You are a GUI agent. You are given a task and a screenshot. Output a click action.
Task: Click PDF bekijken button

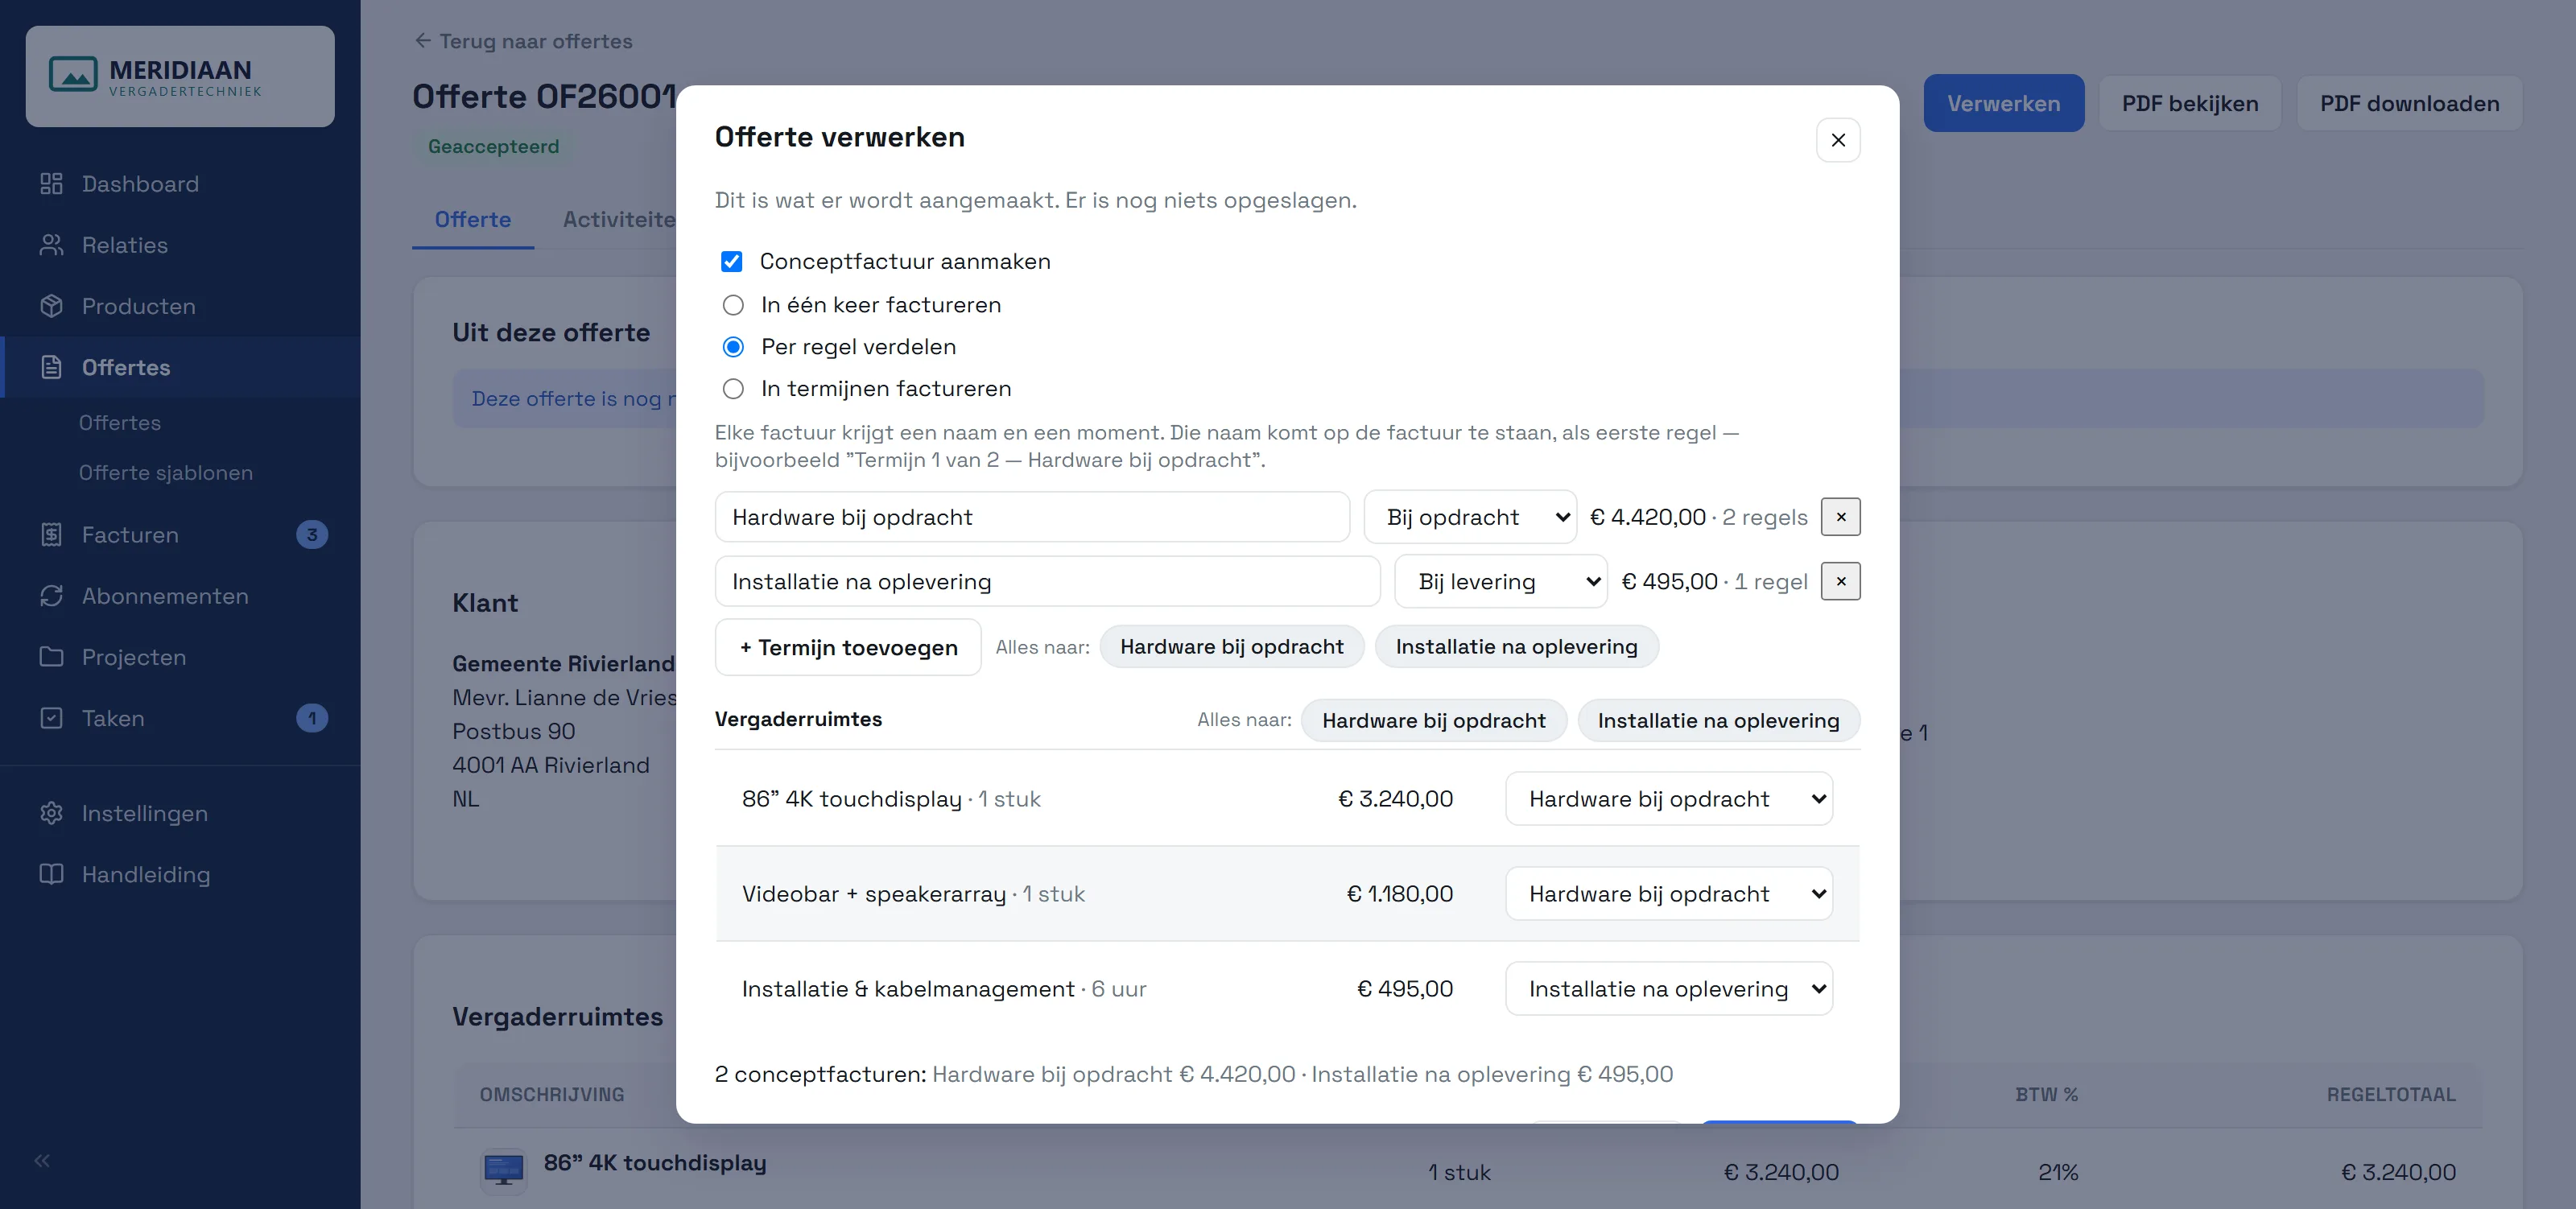pos(2190,103)
